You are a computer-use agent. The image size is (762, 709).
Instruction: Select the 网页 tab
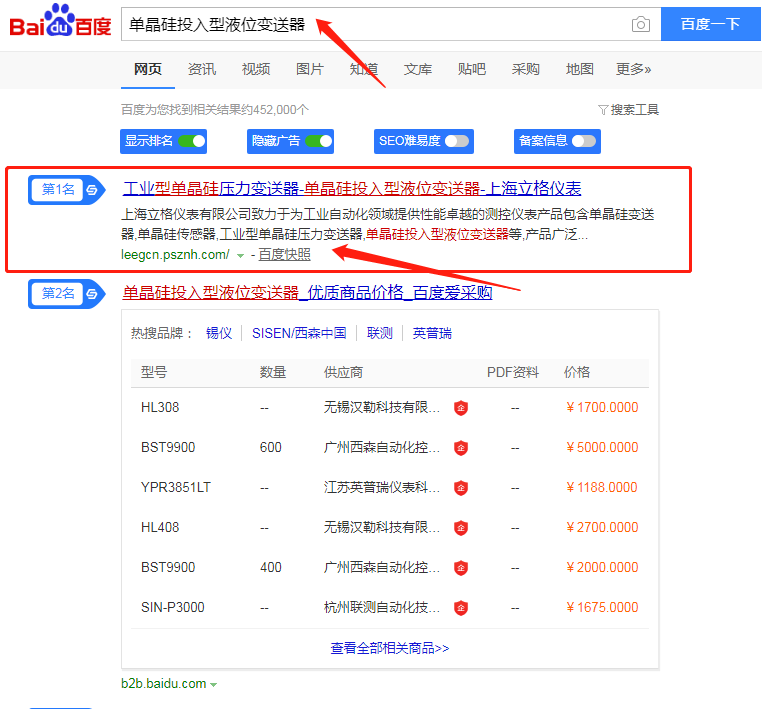click(148, 69)
